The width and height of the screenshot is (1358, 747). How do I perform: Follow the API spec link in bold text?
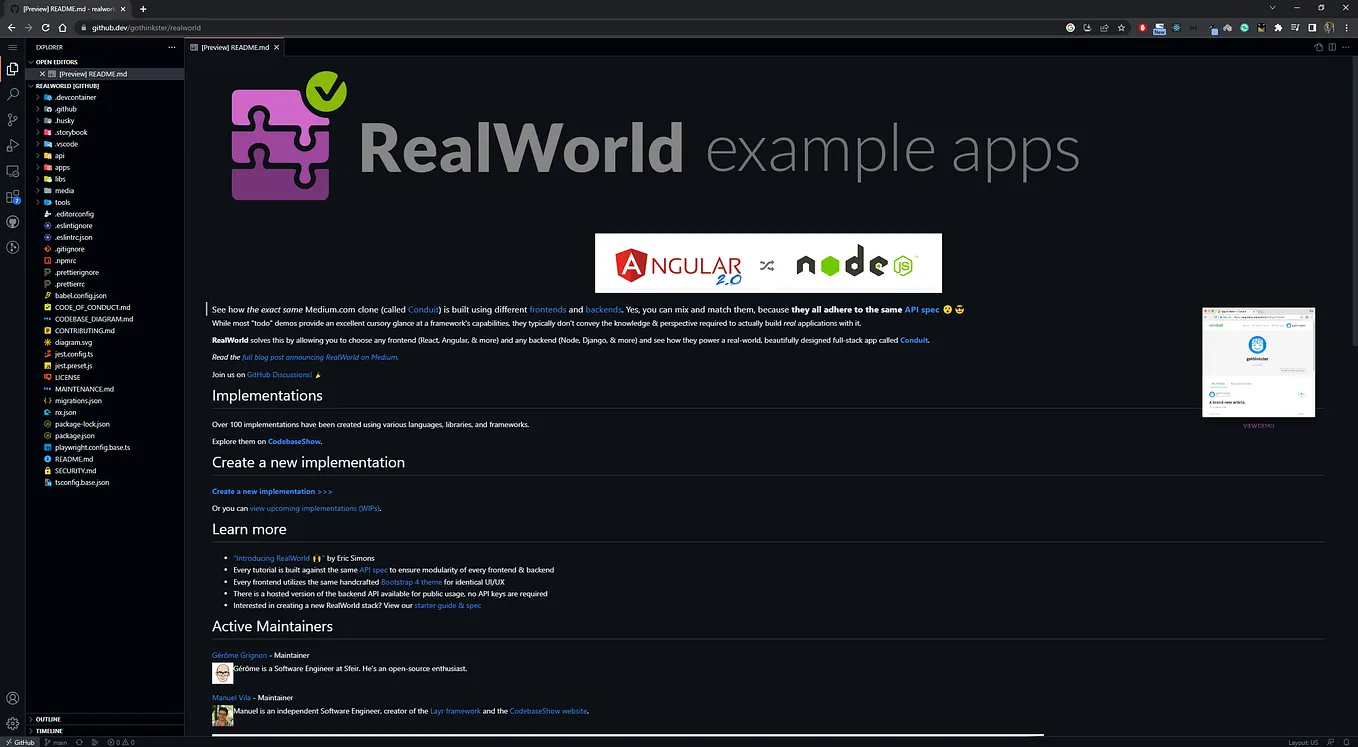click(x=922, y=310)
